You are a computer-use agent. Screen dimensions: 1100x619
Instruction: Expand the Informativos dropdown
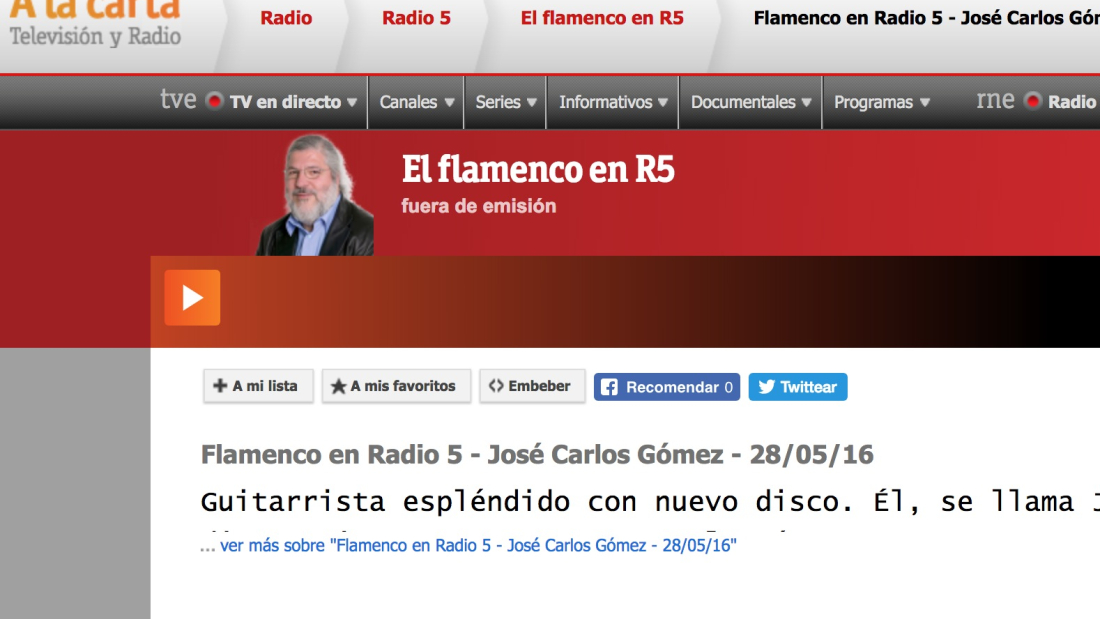[613, 102]
